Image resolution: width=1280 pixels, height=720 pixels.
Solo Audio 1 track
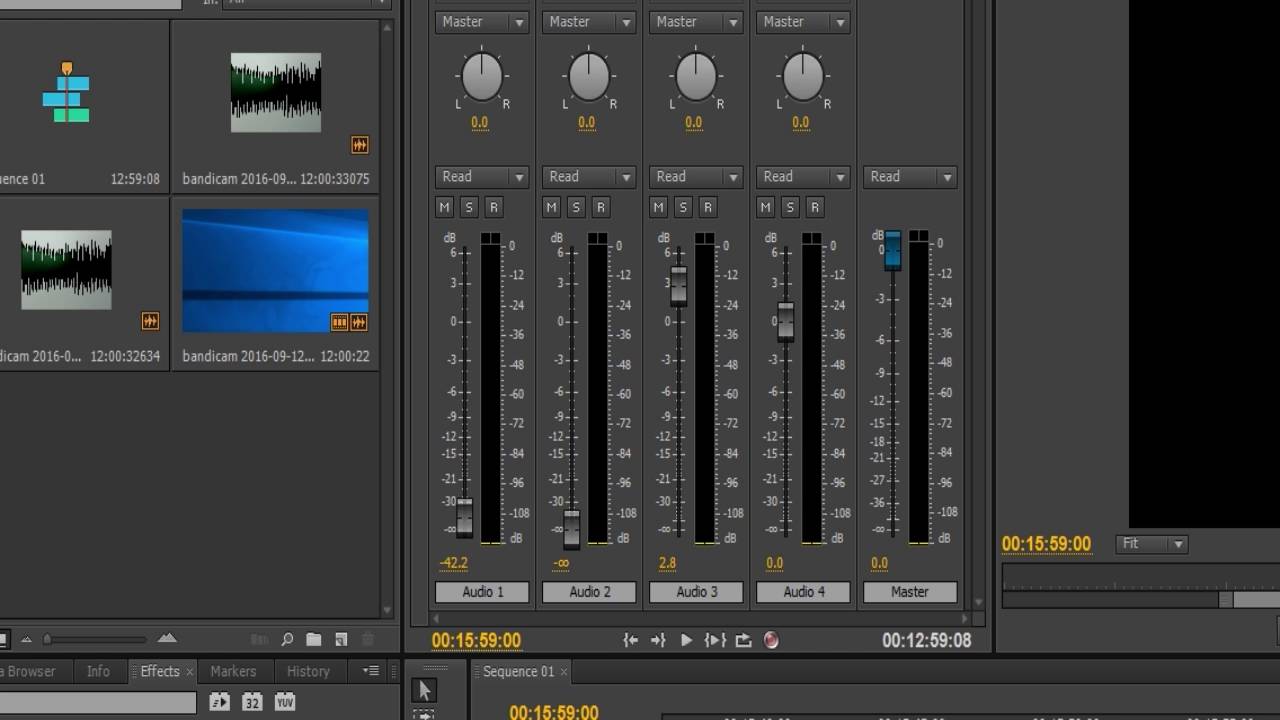[x=469, y=207]
